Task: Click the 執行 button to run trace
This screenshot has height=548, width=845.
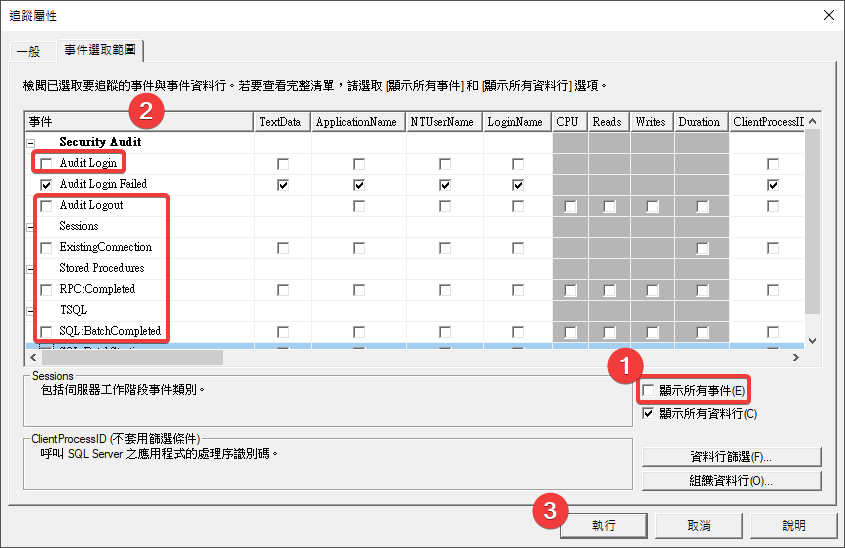Action: coord(603,525)
